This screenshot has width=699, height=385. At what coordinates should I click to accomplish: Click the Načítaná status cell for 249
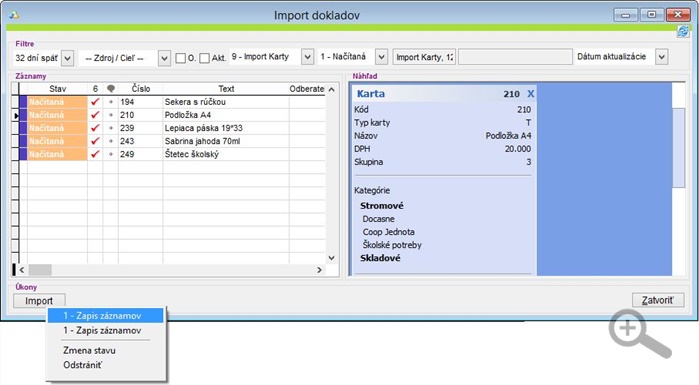pos(57,154)
